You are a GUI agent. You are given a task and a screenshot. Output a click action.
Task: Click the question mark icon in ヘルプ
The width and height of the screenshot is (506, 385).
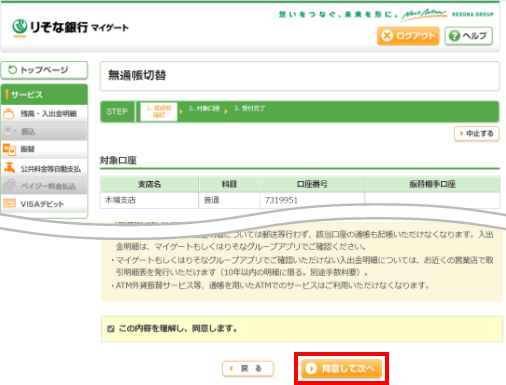[454, 36]
